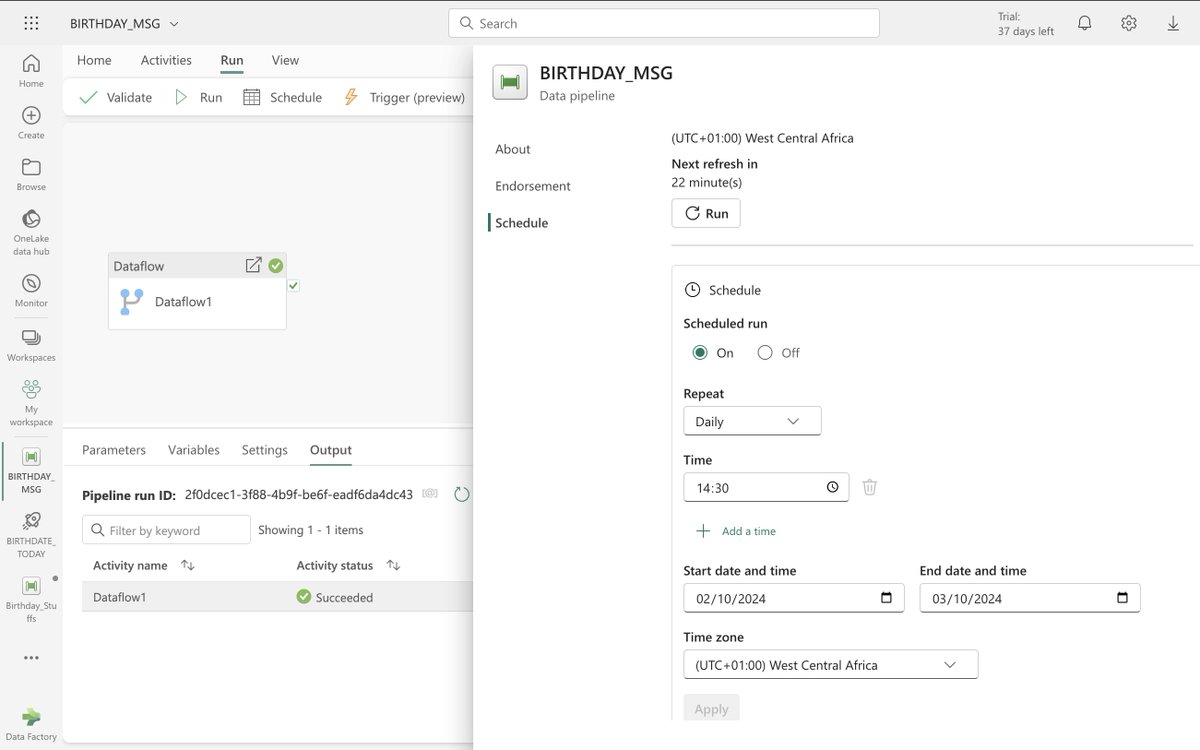This screenshot has height=750, width=1200.
Task: Click the 14:30 Time input field
Action: tap(766, 487)
